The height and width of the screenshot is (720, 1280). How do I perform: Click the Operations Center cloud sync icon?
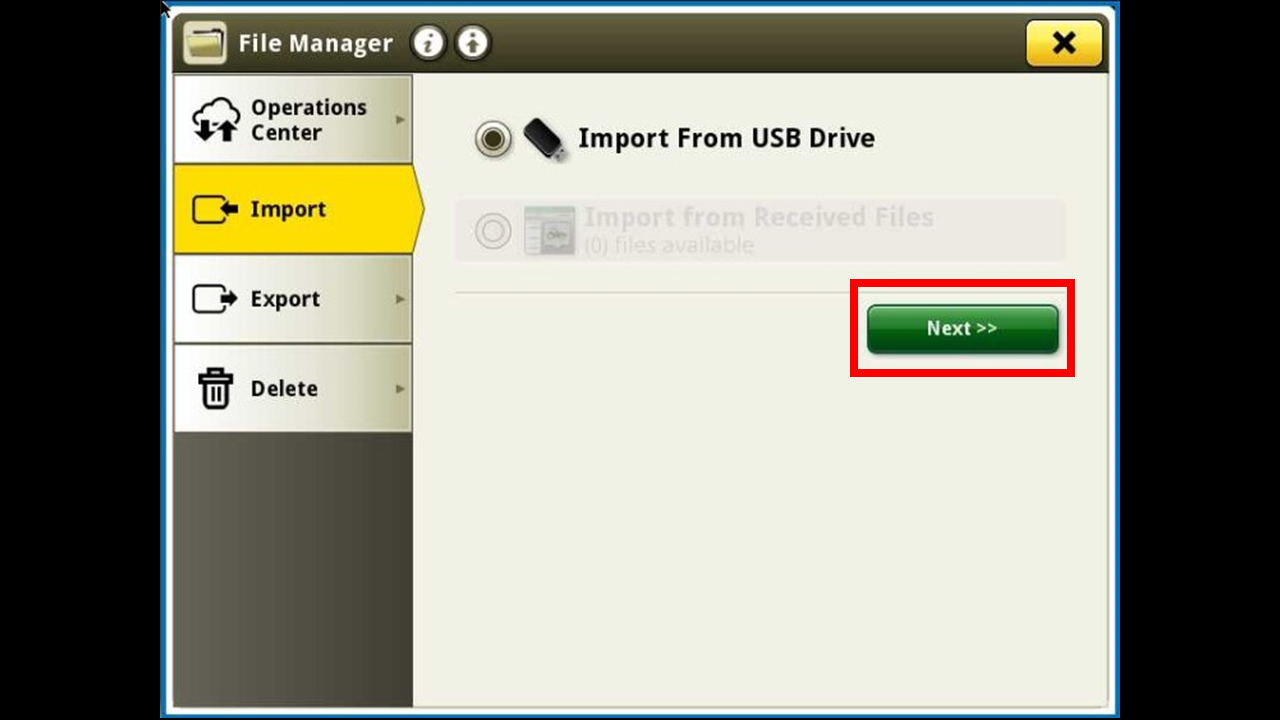pos(216,120)
